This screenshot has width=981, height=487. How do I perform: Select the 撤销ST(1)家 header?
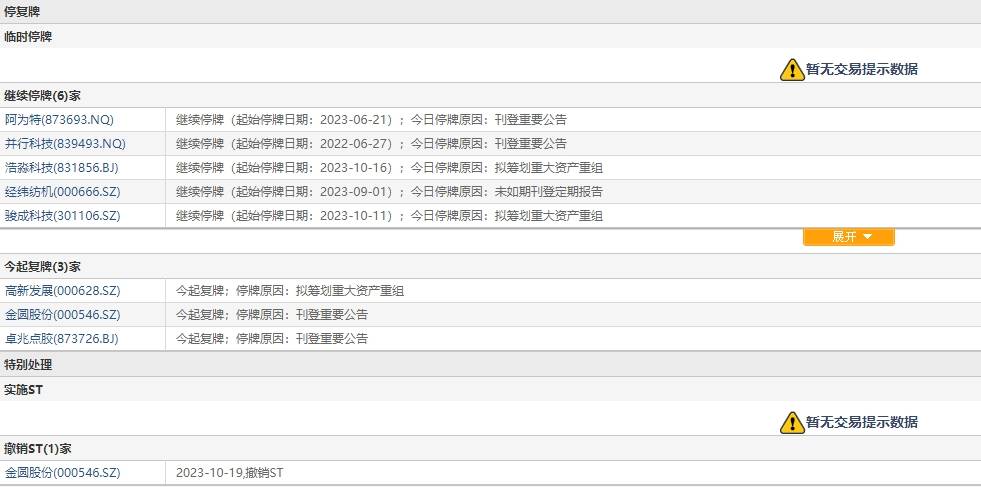coord(38,449)
